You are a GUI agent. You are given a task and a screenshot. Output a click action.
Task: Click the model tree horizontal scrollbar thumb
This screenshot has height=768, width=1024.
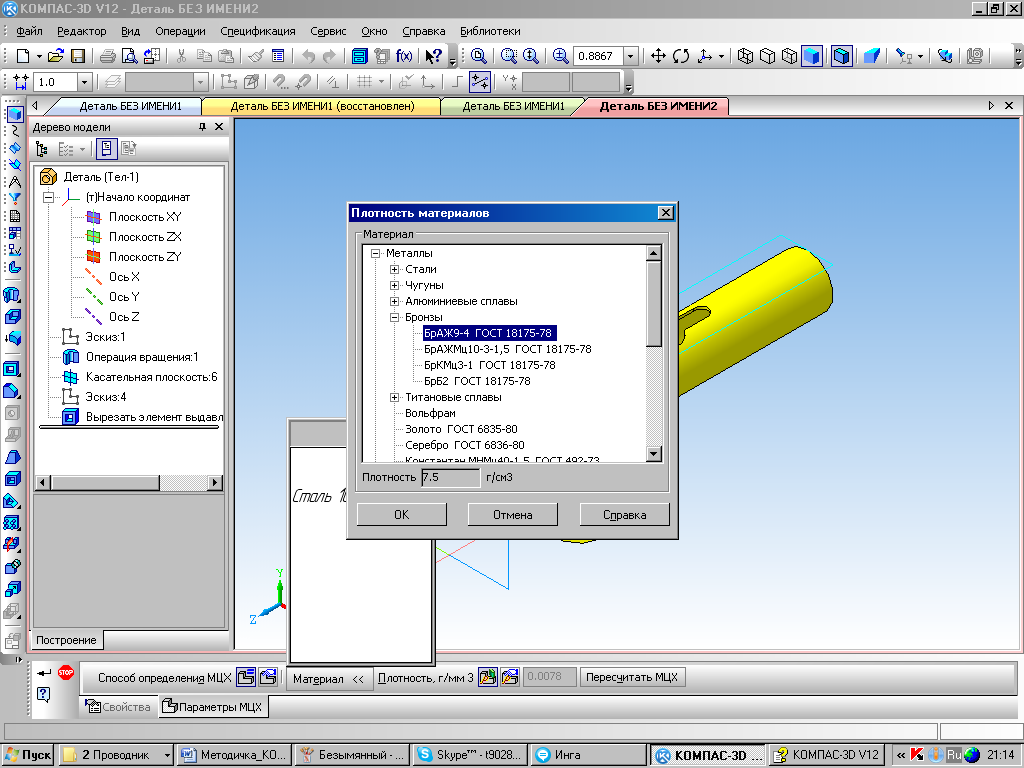coord(105,483)
